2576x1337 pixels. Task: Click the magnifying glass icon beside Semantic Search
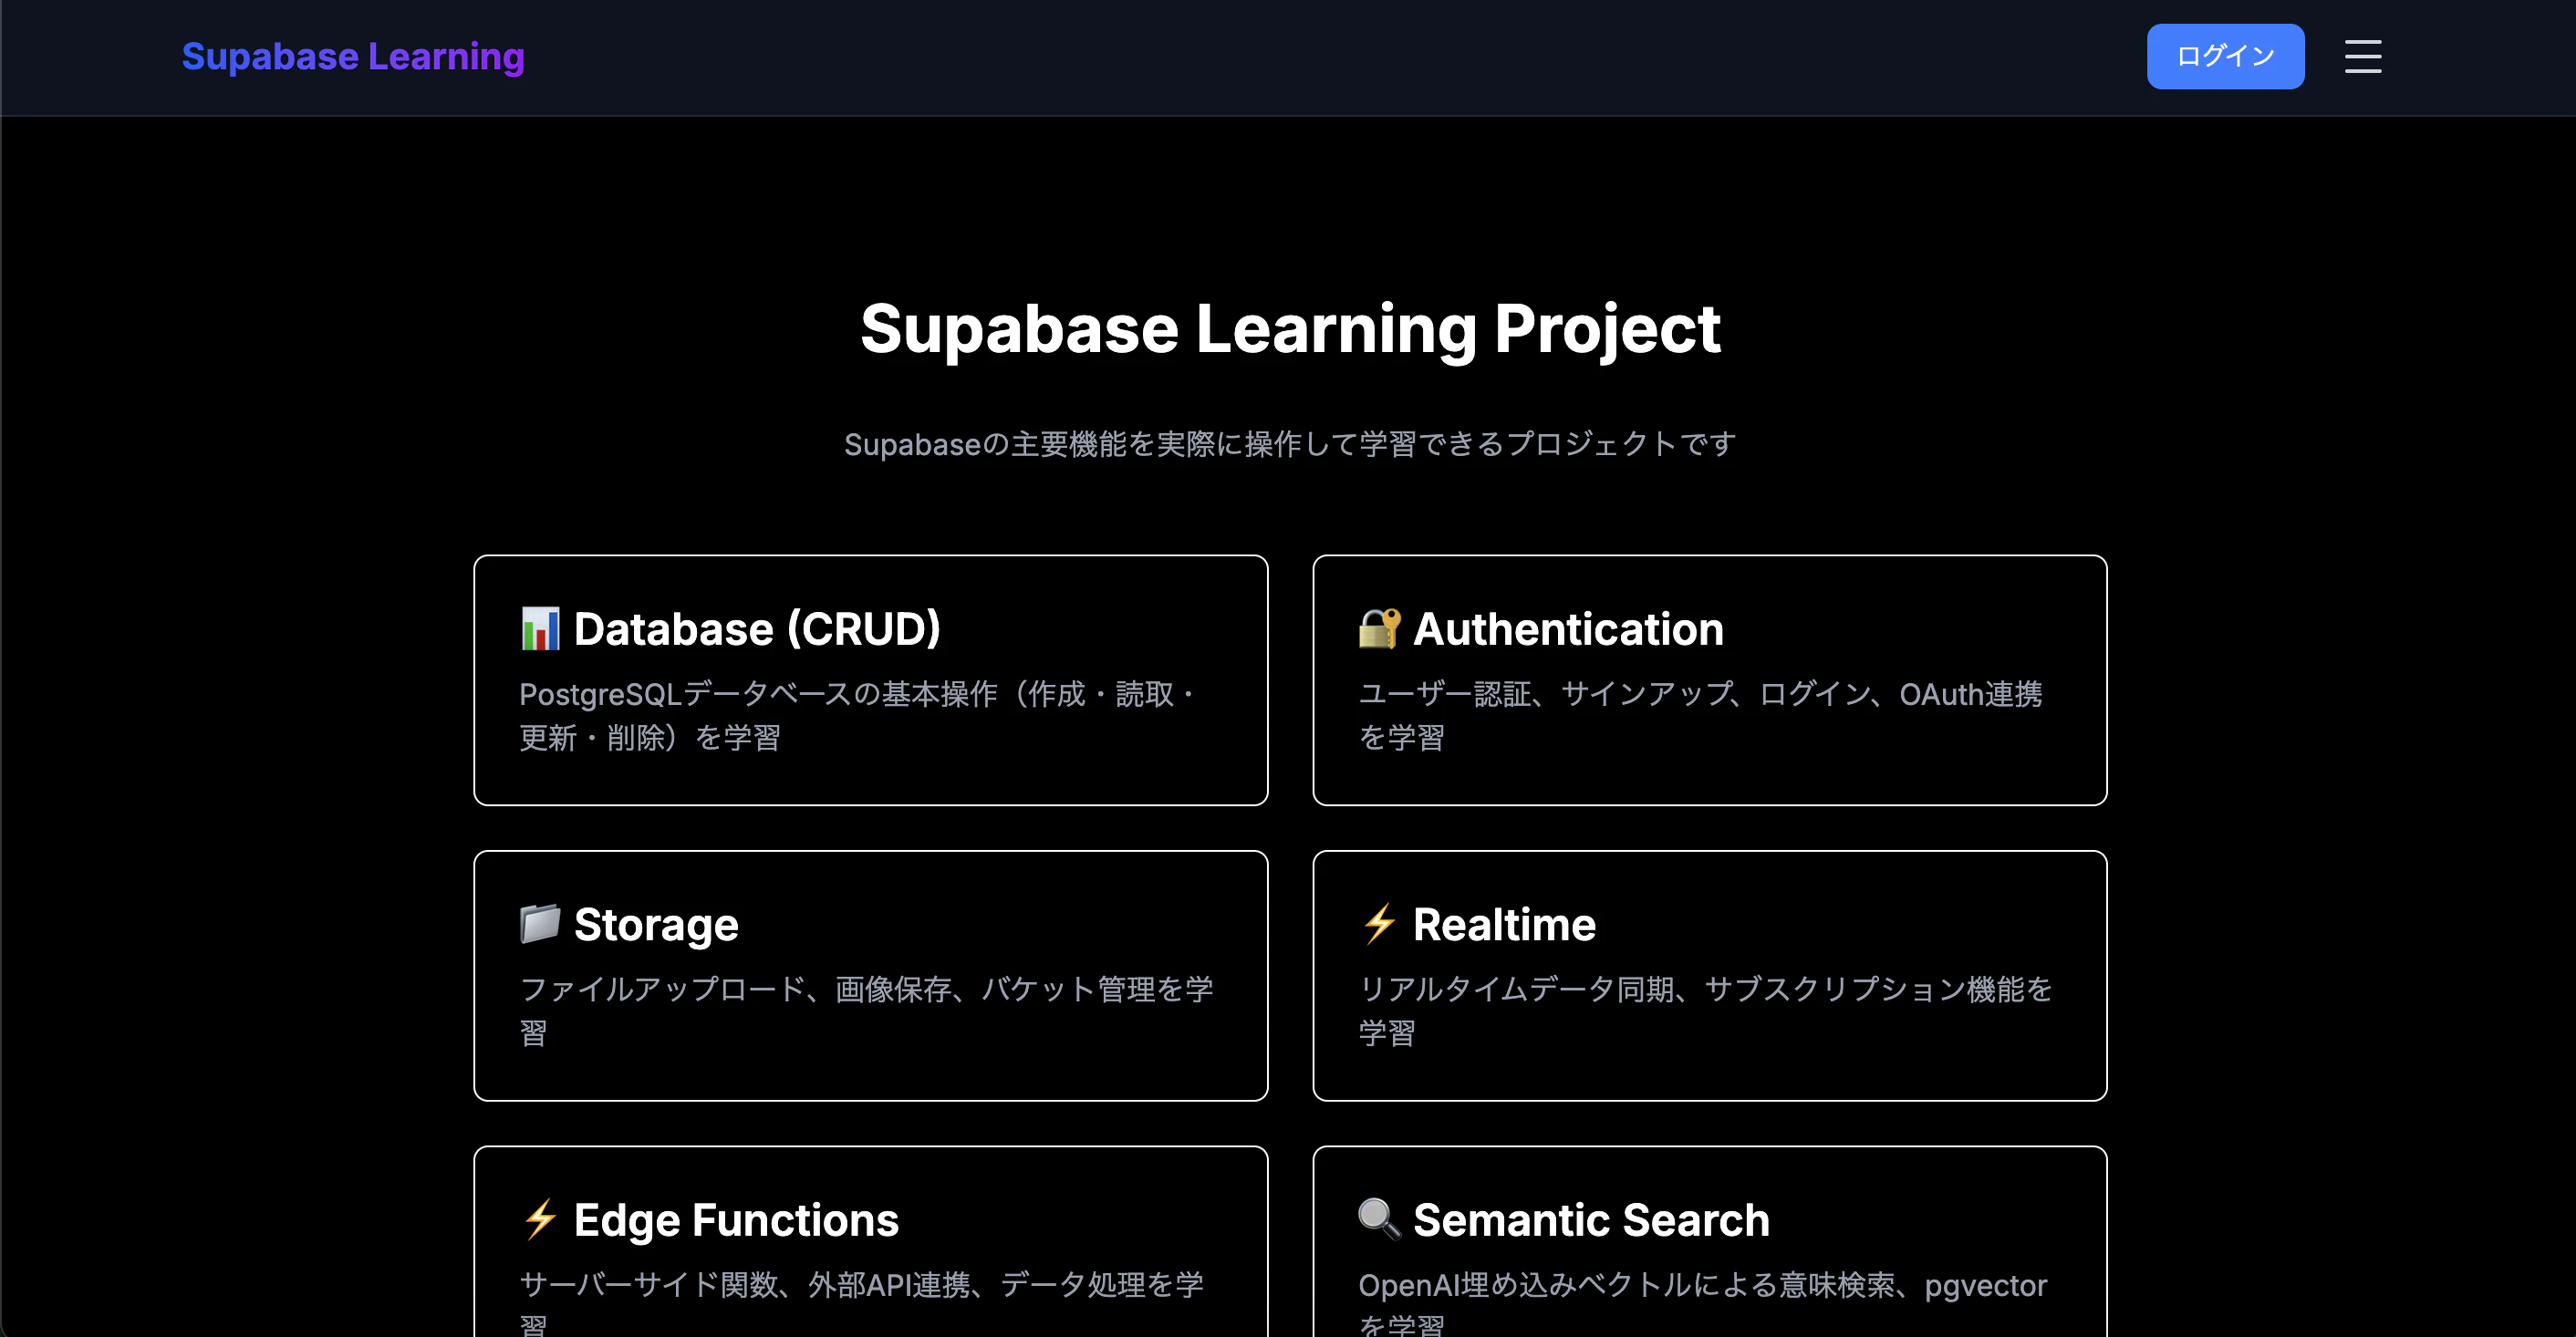pyautogui.click(x=1379, y=1219)
